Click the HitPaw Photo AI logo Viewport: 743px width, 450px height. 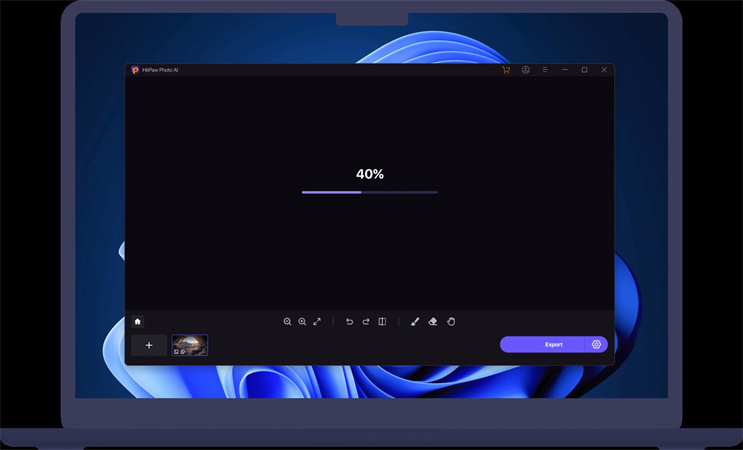pos(135,70)
